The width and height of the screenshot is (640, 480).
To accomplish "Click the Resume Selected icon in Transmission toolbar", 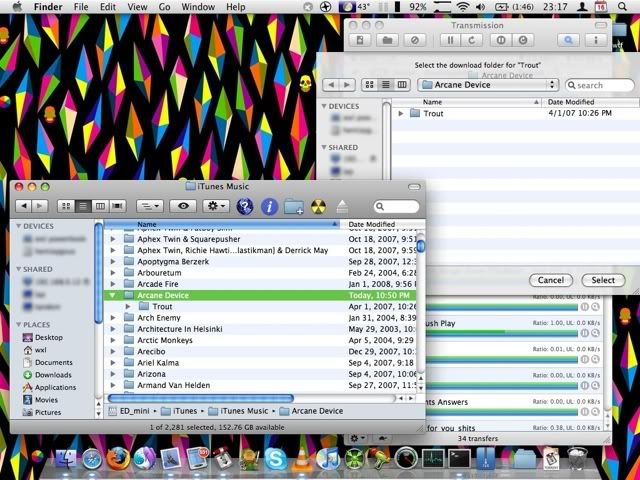I will tap(523, 40).
